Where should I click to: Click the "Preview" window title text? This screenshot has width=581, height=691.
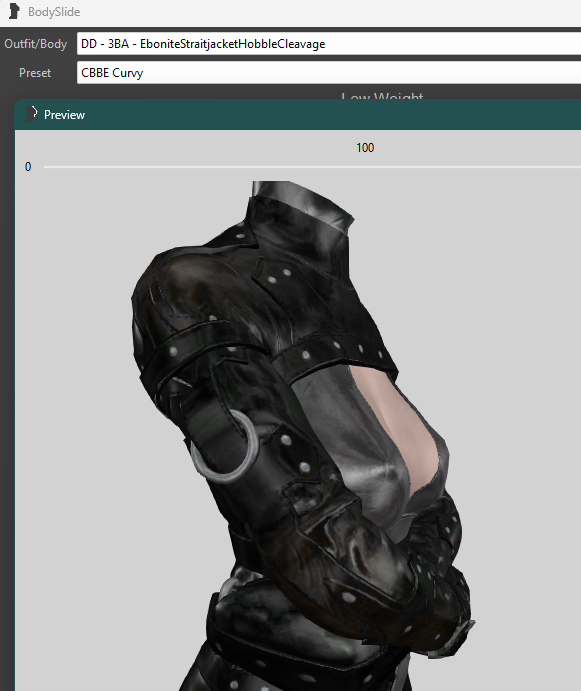tap(64, 115)
